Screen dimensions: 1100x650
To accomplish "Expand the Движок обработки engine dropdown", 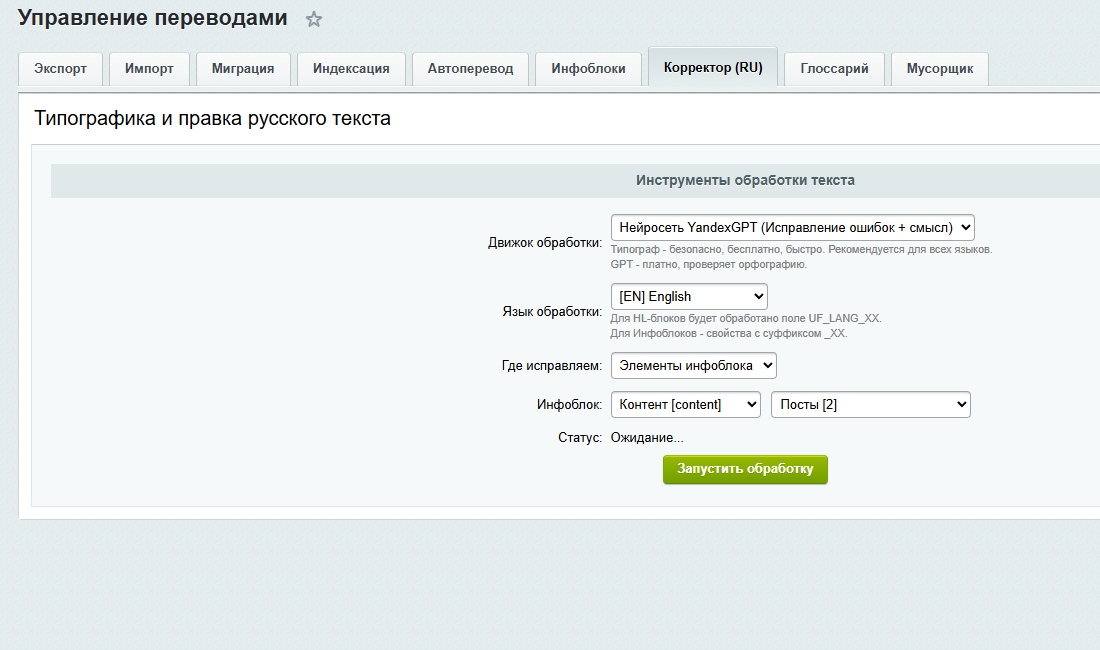I will coord(792,227).
